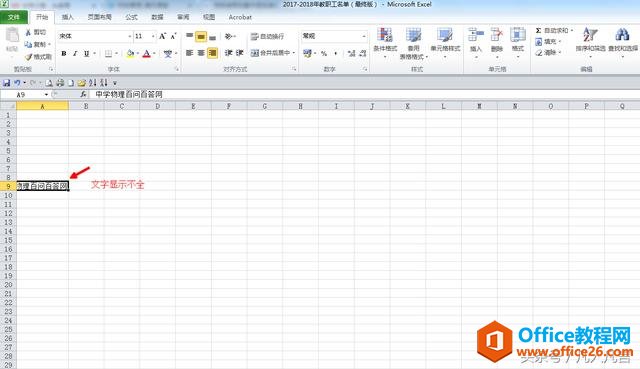The width and height of the screenshot is (640, 369).
Task: Open the Sort and Filter (排序和筛选) menu
Action: tap(590, 42)
